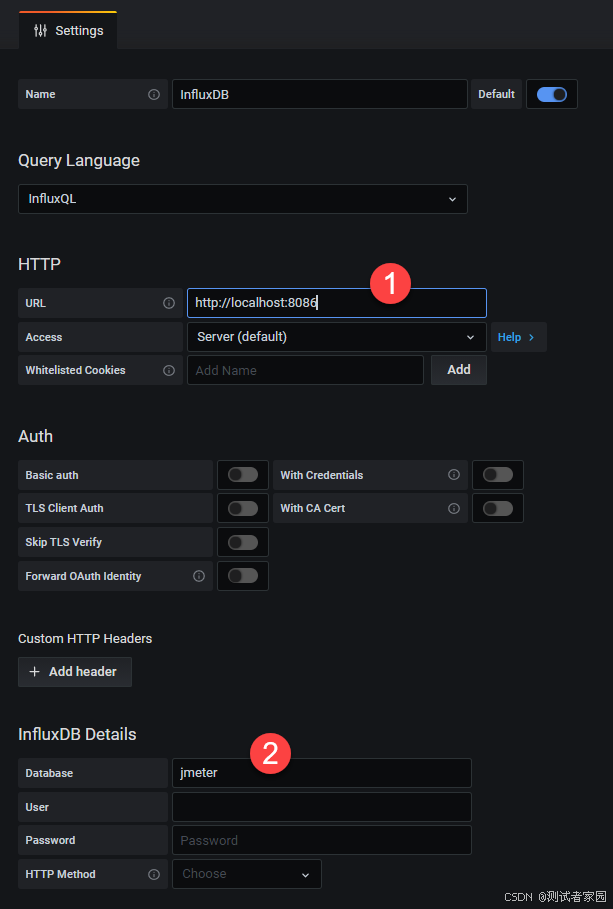Screen dimensions: 613x909
Task: Open the Settings tab
Action: 68,31
